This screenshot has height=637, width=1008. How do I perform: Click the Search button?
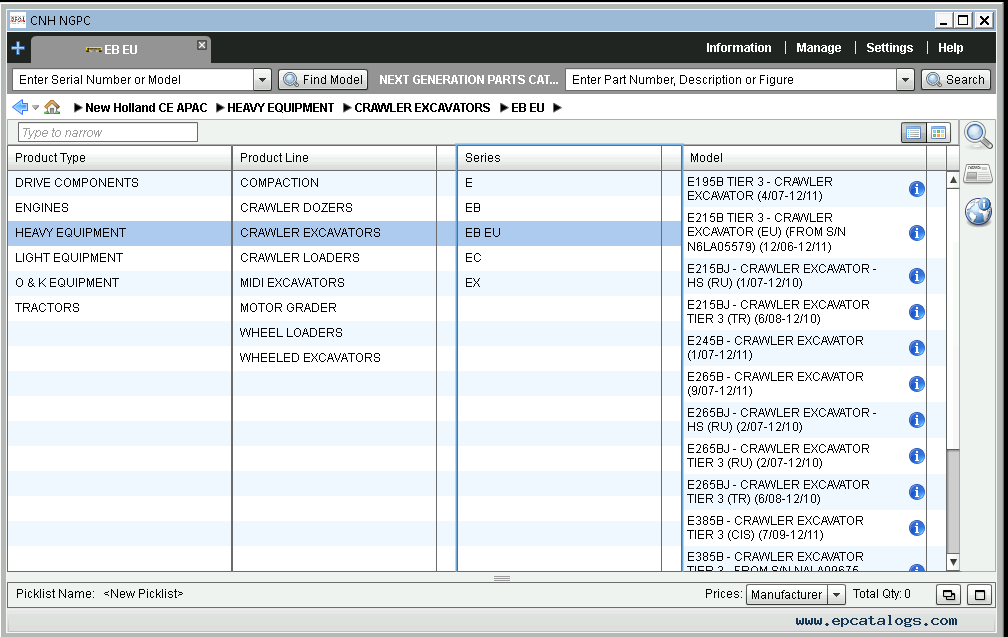click(956, 80)
